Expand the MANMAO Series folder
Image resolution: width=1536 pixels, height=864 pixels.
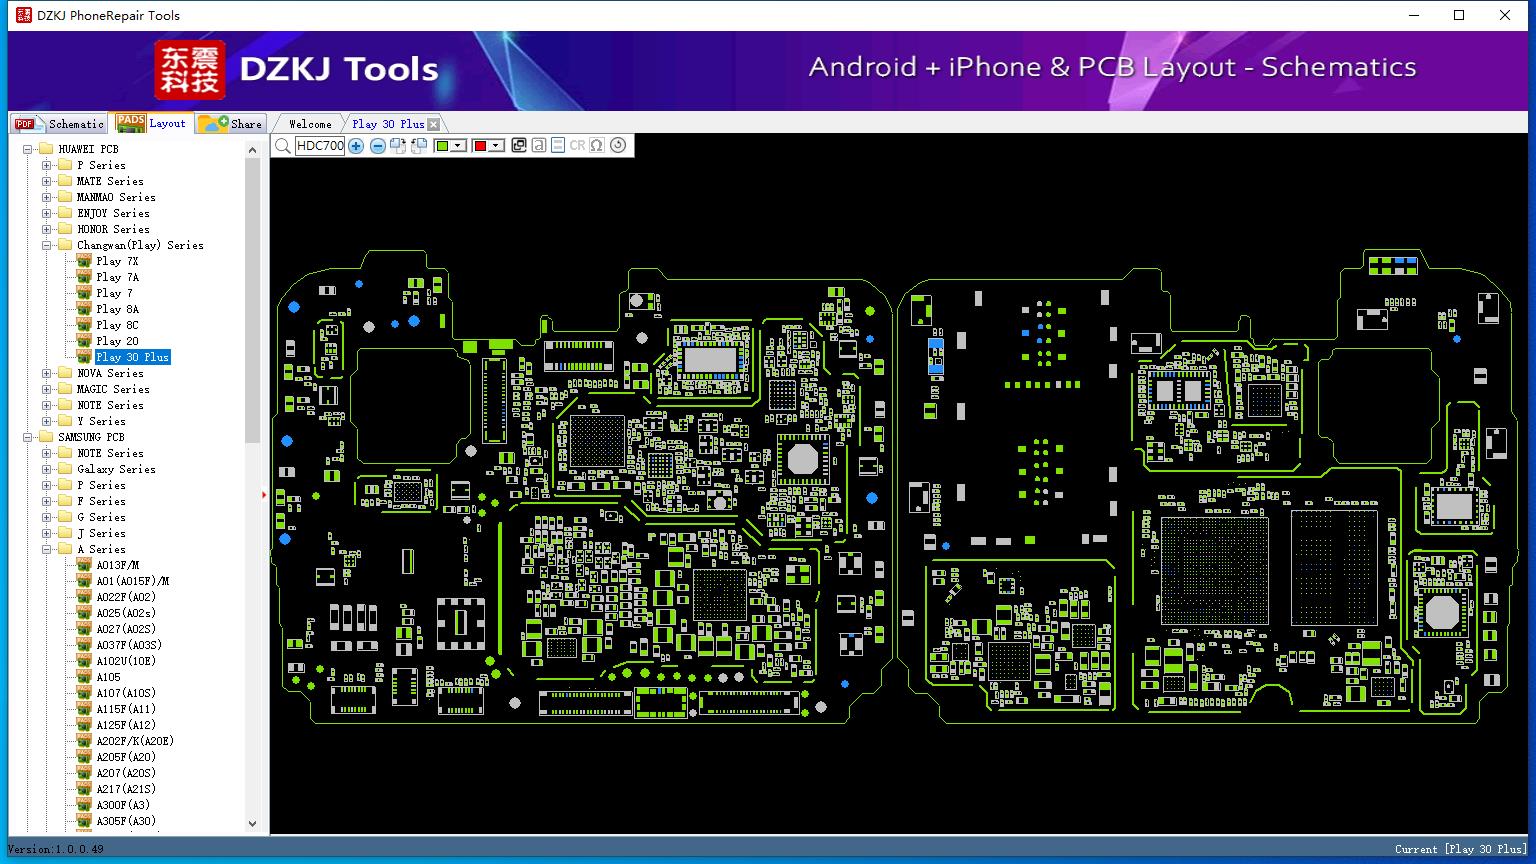(x=47, y=197)
